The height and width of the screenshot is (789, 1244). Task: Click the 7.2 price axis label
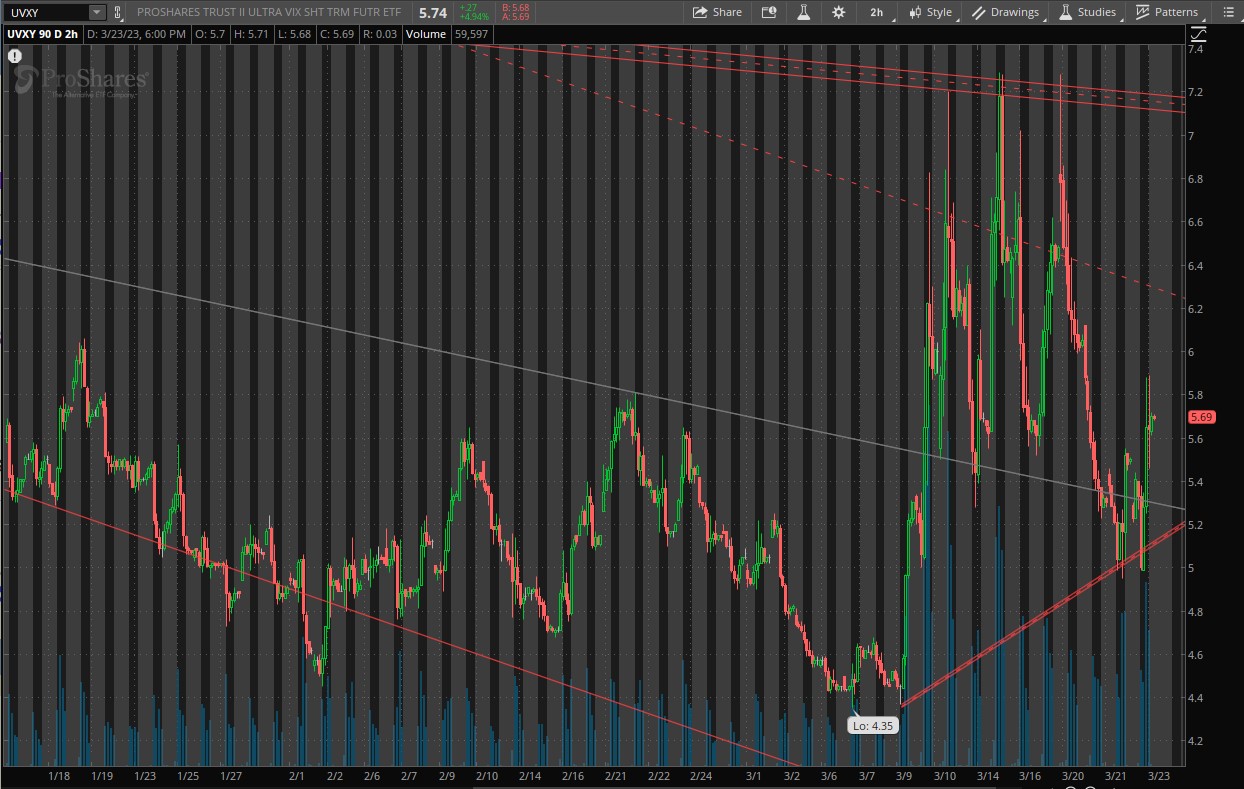click(1194, 92)
